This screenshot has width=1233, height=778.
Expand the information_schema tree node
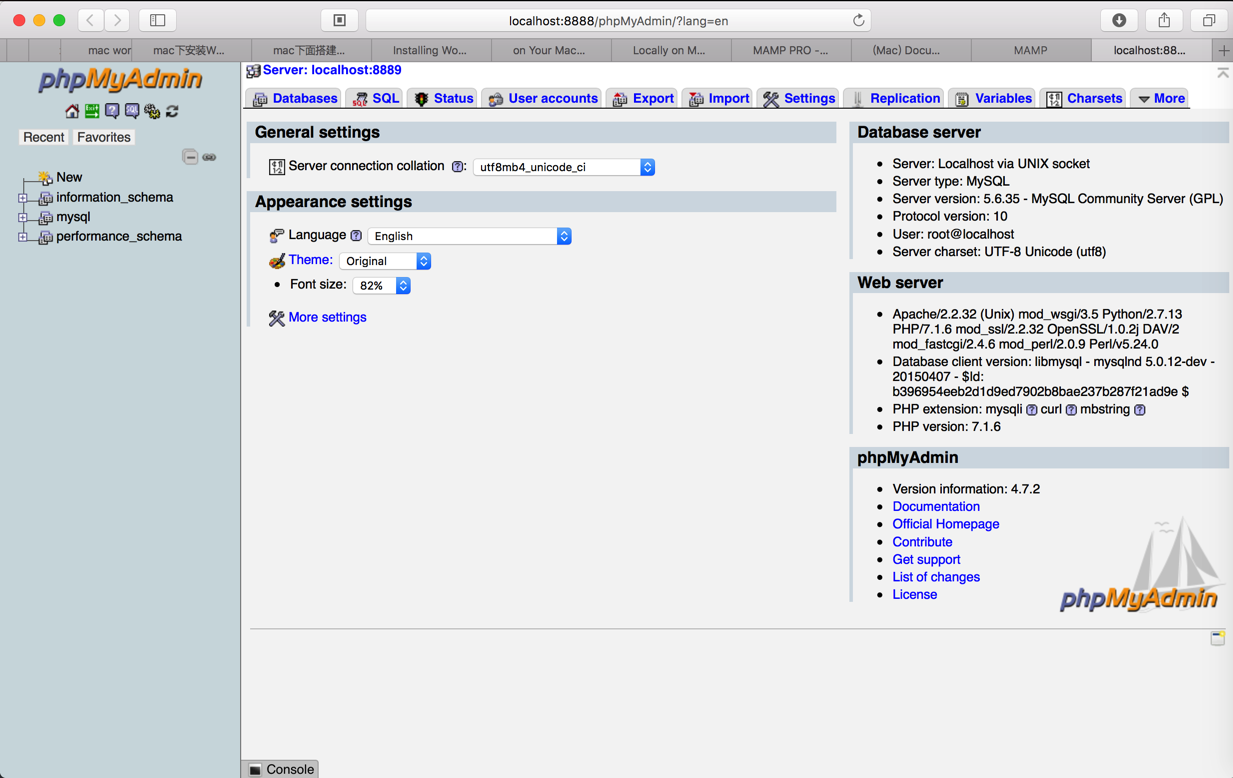click(23, 198)
